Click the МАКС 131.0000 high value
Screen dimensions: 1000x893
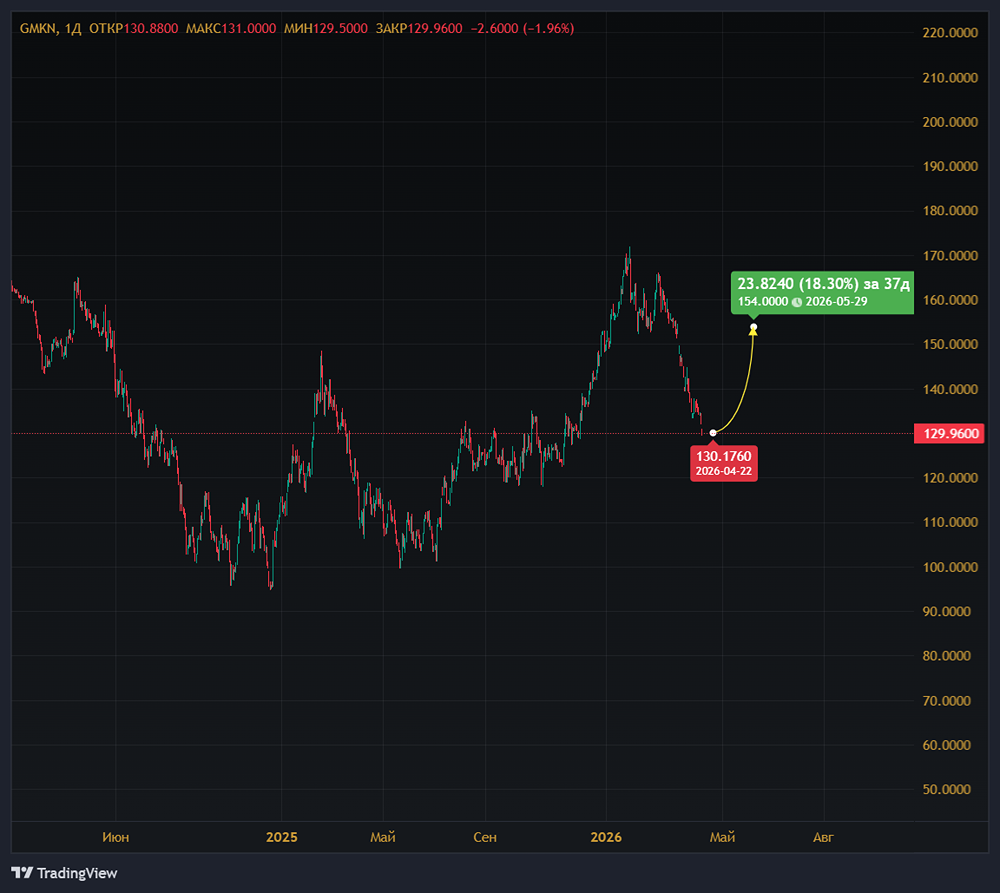[x=231, y=29]
